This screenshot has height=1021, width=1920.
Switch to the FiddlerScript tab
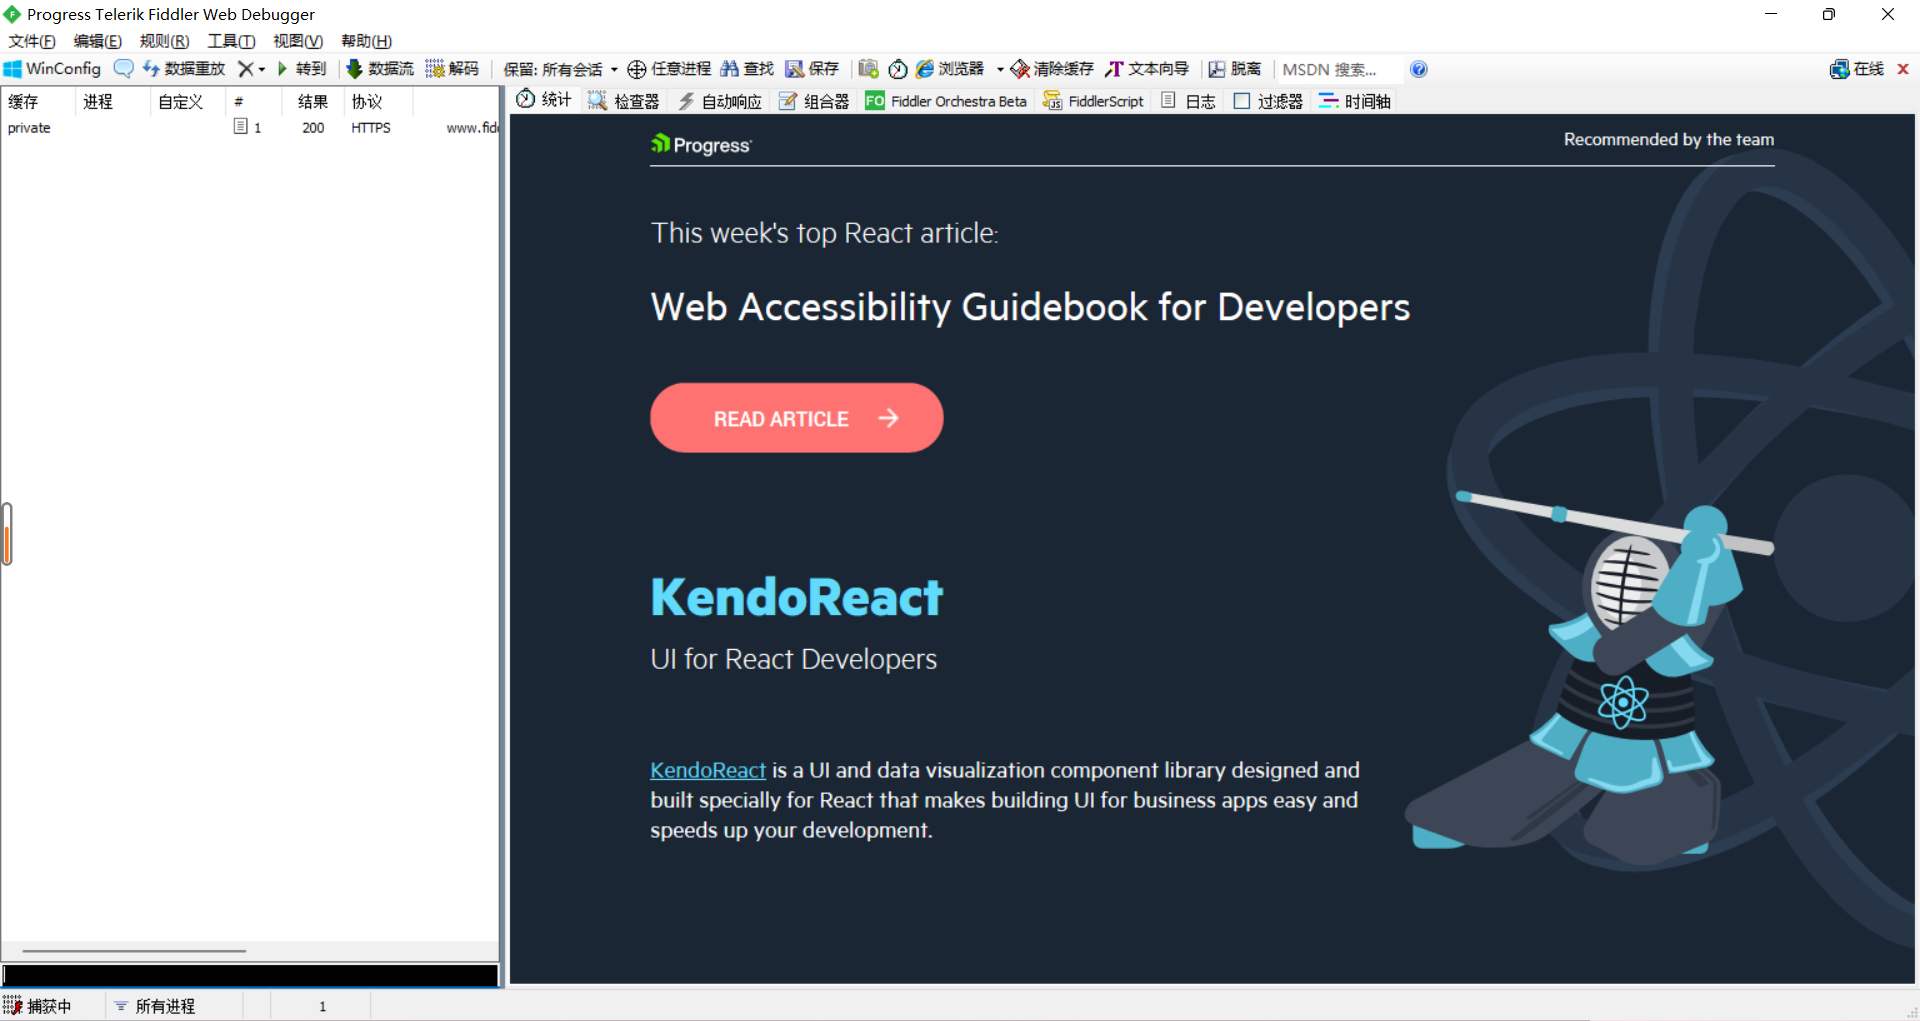(x=1093, y=101)
